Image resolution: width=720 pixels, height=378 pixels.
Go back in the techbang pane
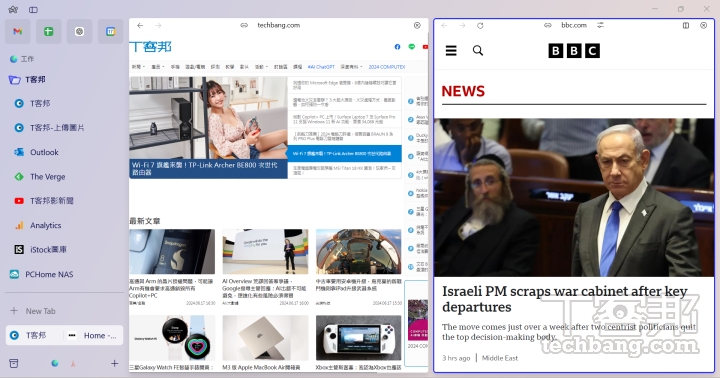pos(140,25)
